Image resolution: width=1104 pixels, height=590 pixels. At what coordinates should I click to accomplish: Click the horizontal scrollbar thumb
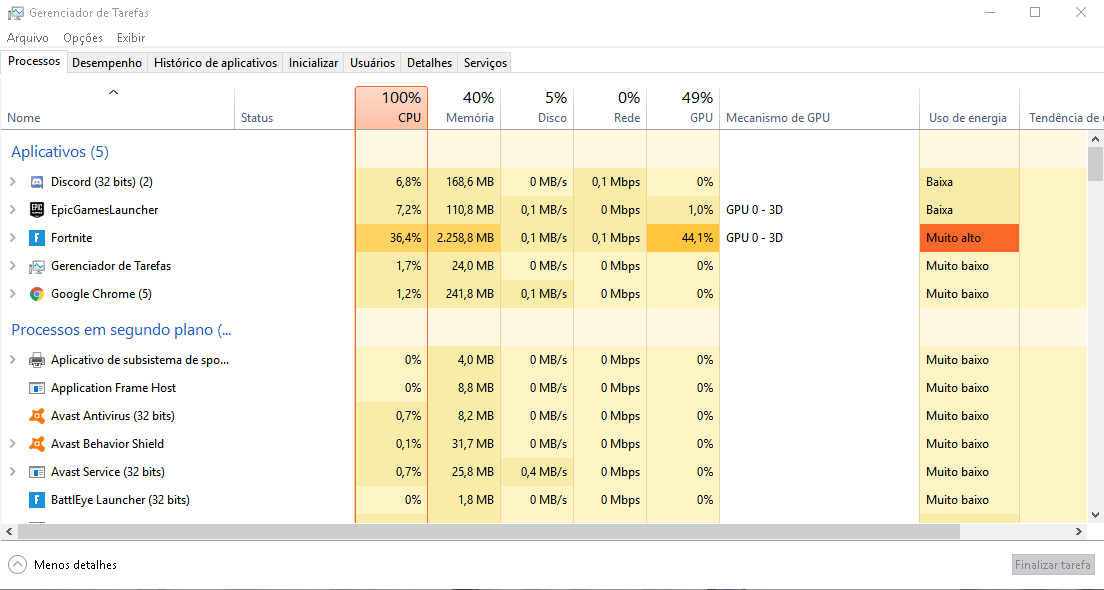pyautogui.click(x=489, y=532)
